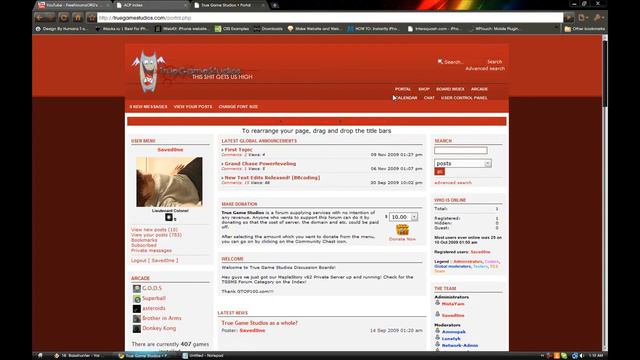The width and height of the screenshot is (640, 360).
Task: Click the user icon beside Ammopak
Action: [438, 331]
